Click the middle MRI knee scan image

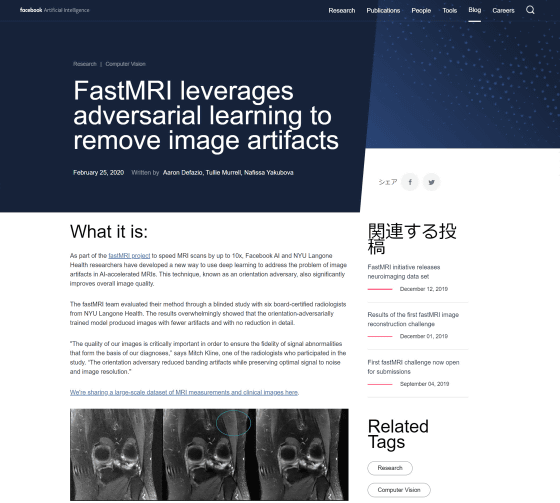click(x=209, y=454)
